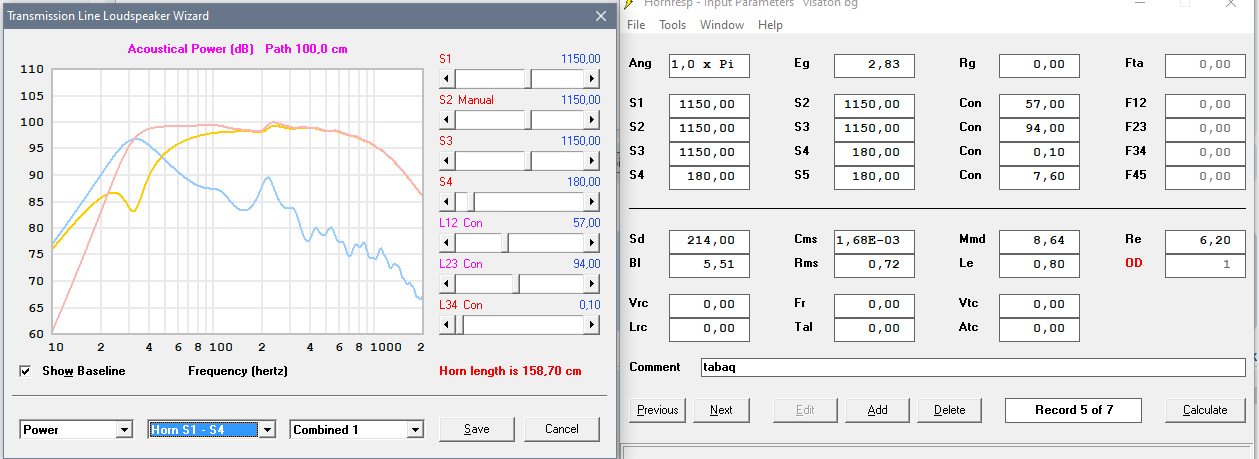Close the Transmission Line Loudspeaker Wizard
Viewport: 1259px width, 459px height.
(600, 16)
